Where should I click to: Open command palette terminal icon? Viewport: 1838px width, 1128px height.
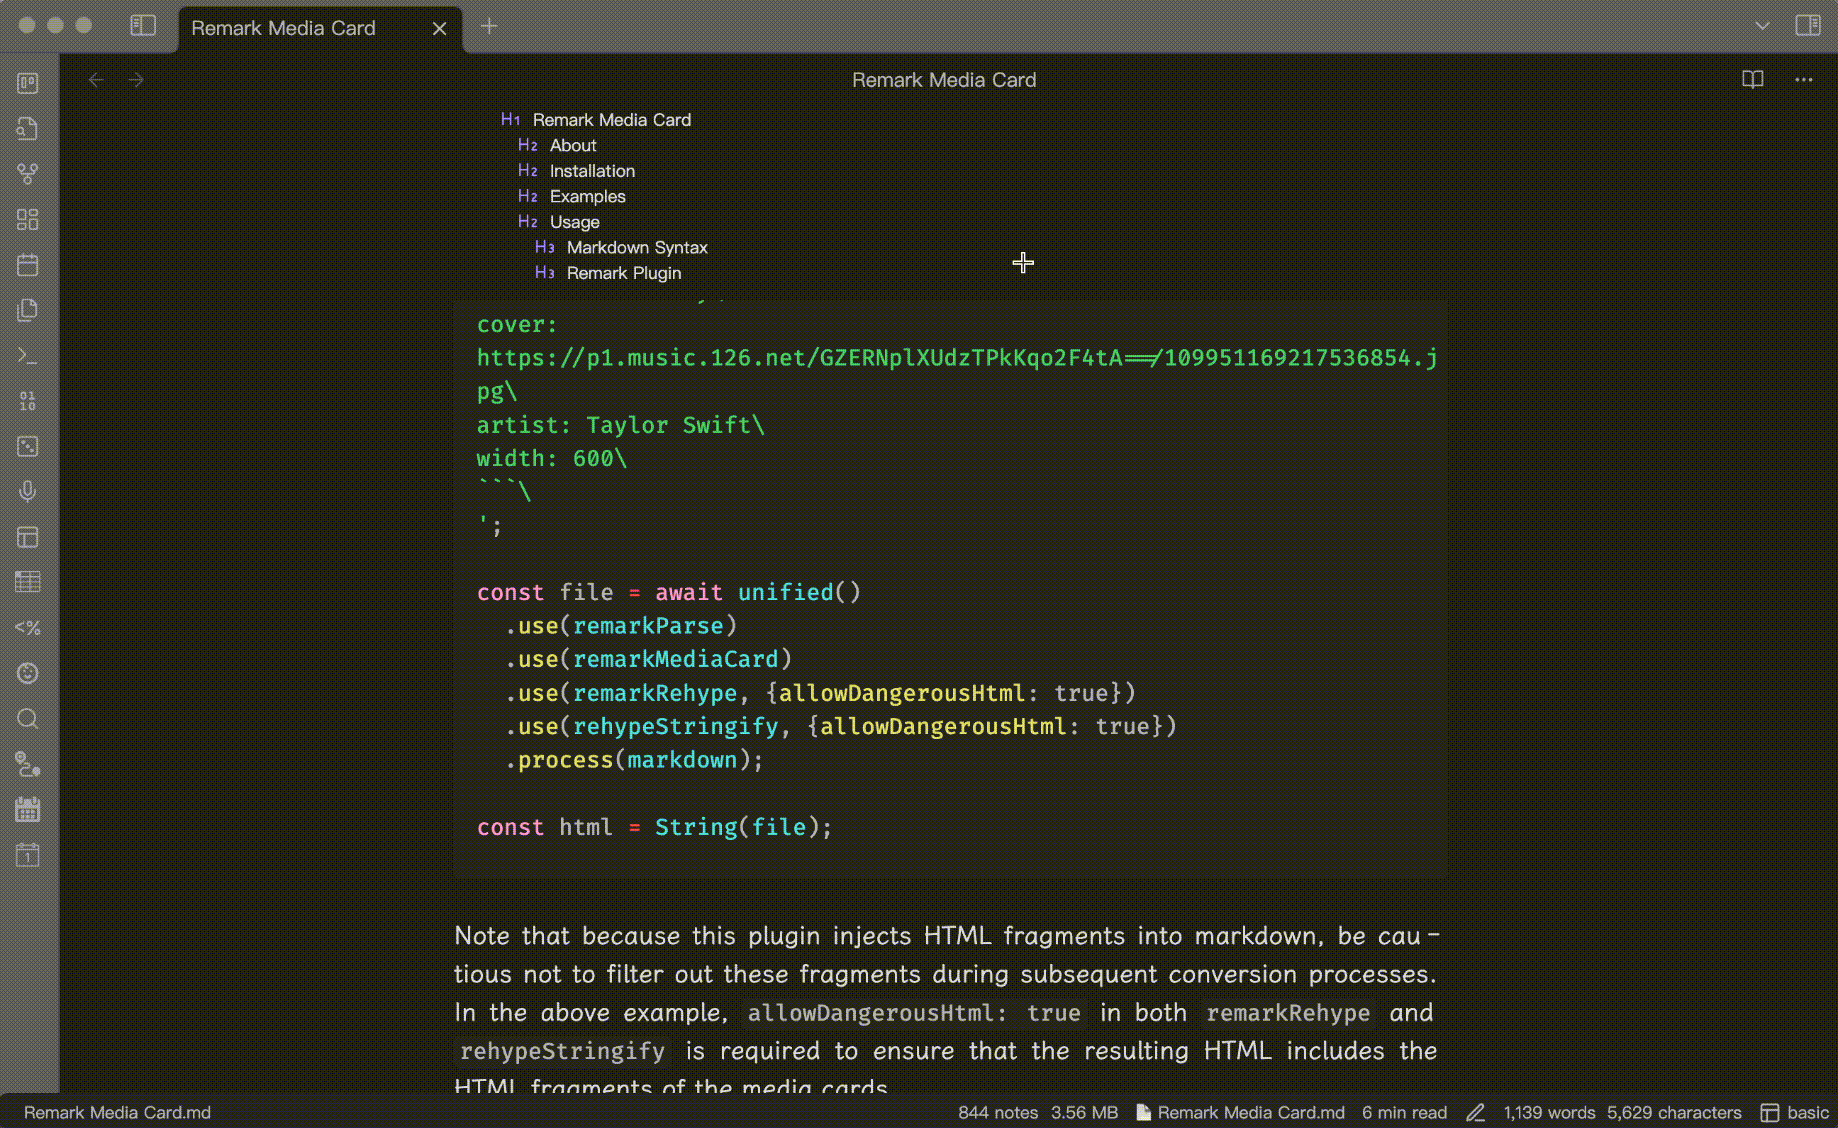(x=28, y=356)
